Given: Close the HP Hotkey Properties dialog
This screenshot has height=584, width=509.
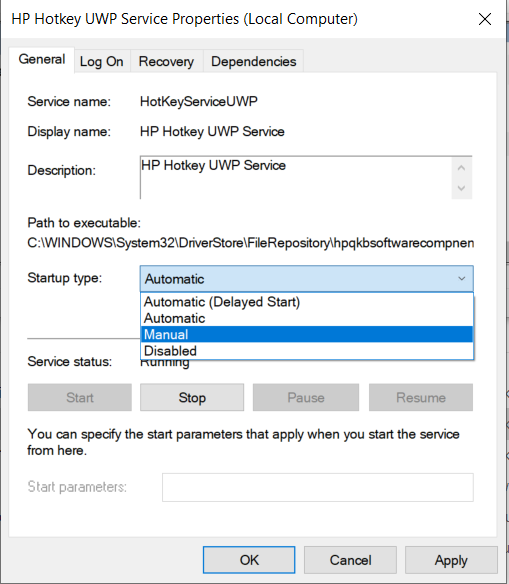Looking at the screenshot, I should (484, 19).
